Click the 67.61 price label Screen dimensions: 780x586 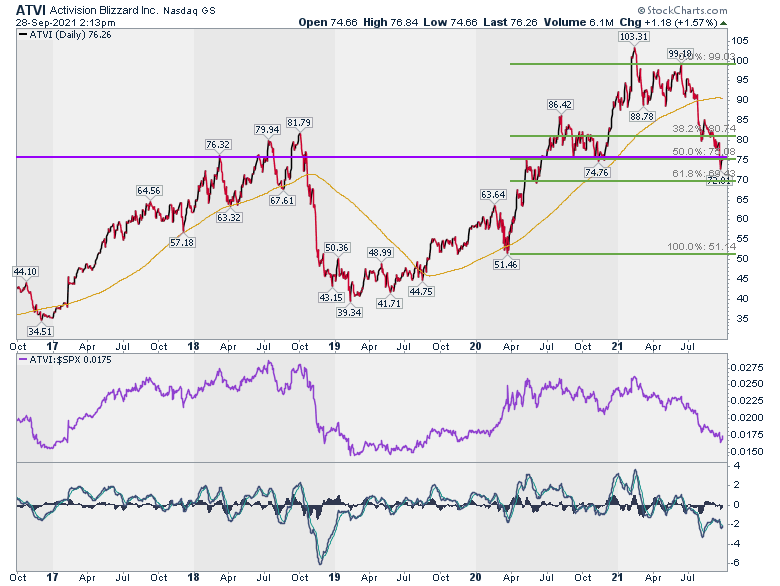(282, 201)
